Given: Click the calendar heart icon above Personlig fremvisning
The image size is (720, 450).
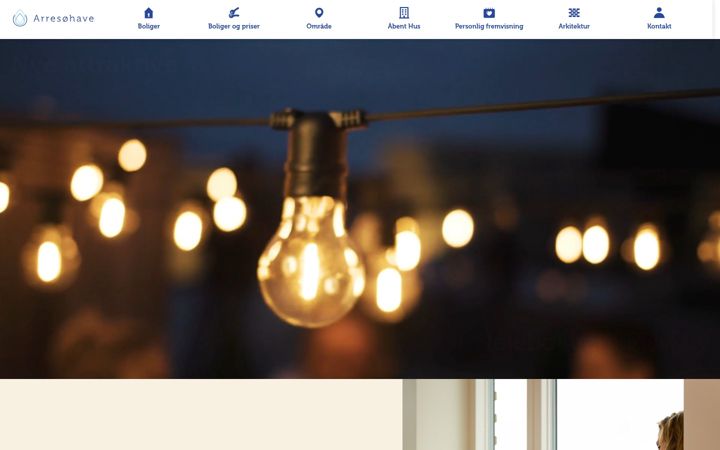Looking at the screenshot, I should tap(489, 13).
